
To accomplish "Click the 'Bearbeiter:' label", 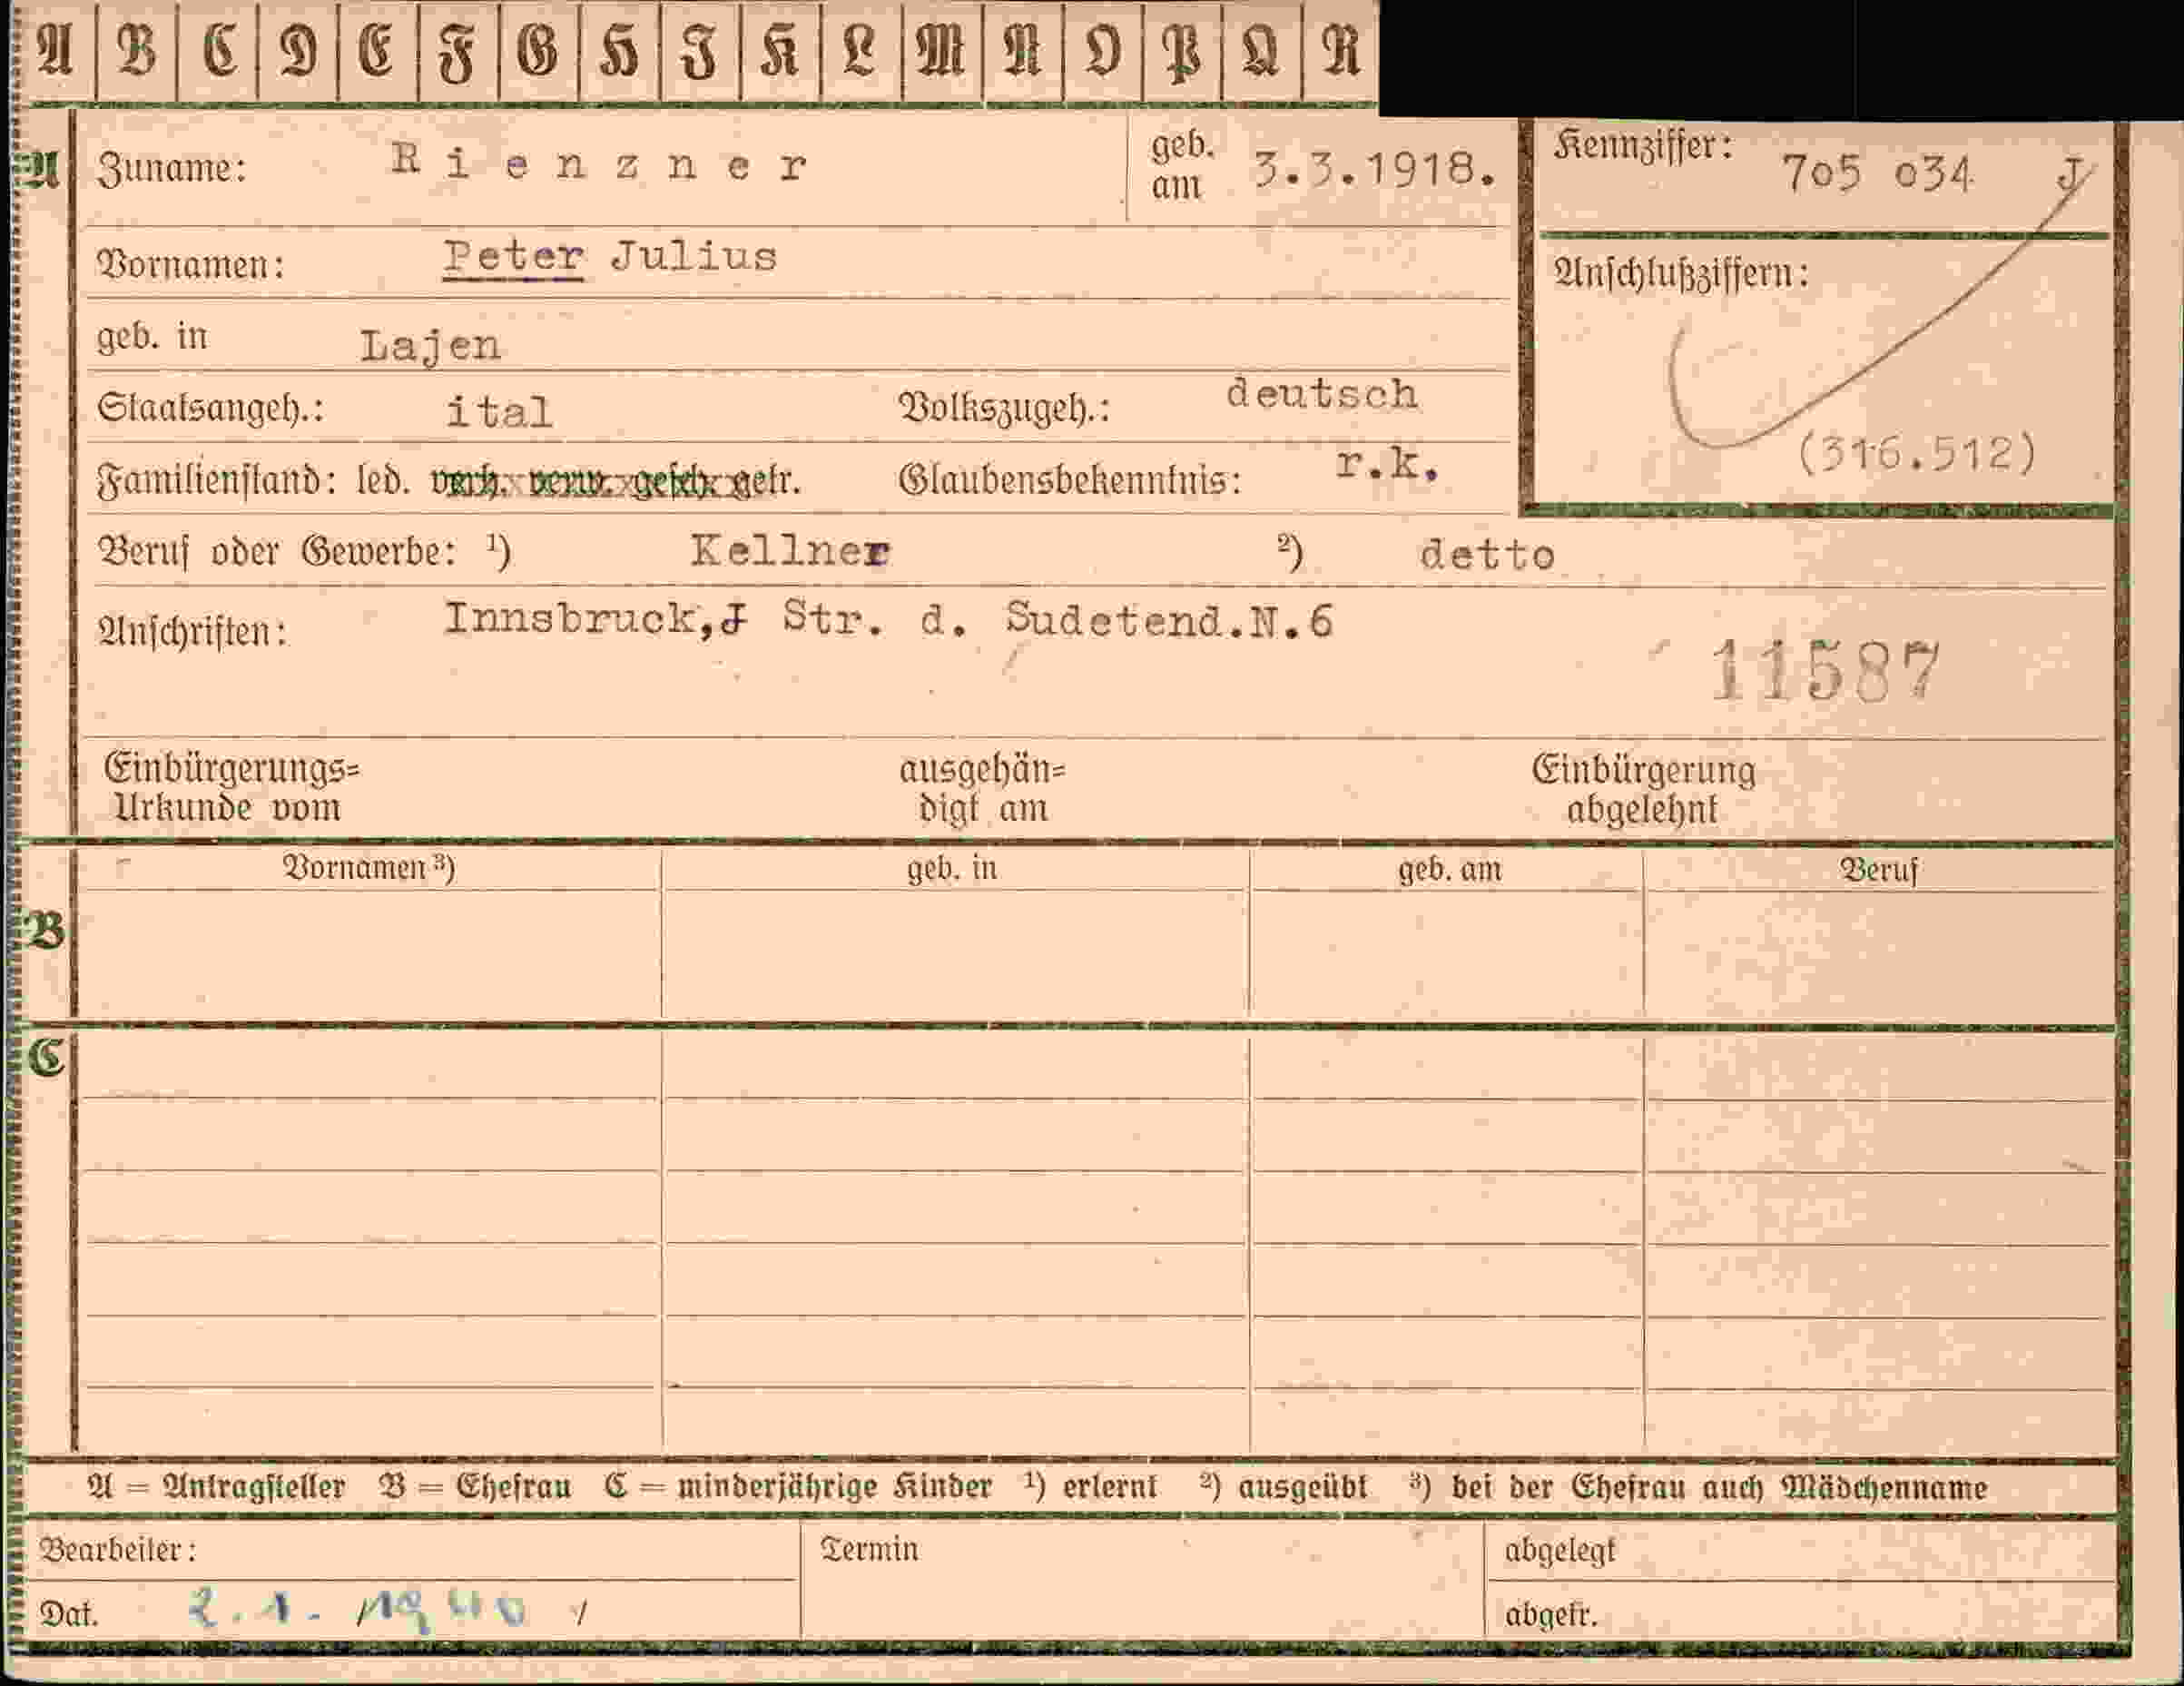I will point(118,1550).
